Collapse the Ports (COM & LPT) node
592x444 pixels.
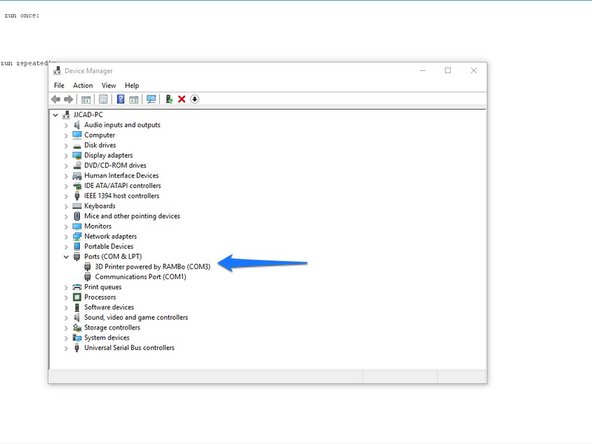click(x=66, y=257)
